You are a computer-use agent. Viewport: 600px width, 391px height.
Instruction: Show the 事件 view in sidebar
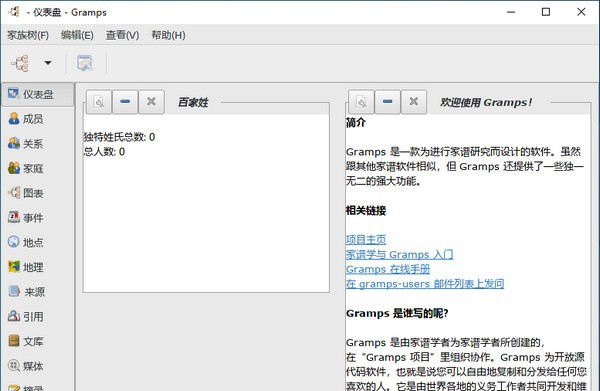click(x=26, y=218)
